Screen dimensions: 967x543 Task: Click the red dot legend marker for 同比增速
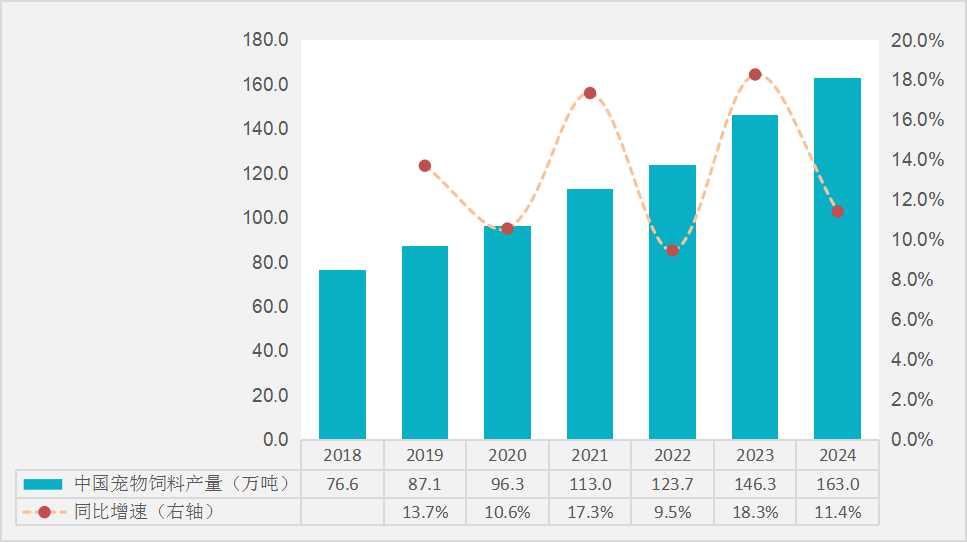click(43, 512)
